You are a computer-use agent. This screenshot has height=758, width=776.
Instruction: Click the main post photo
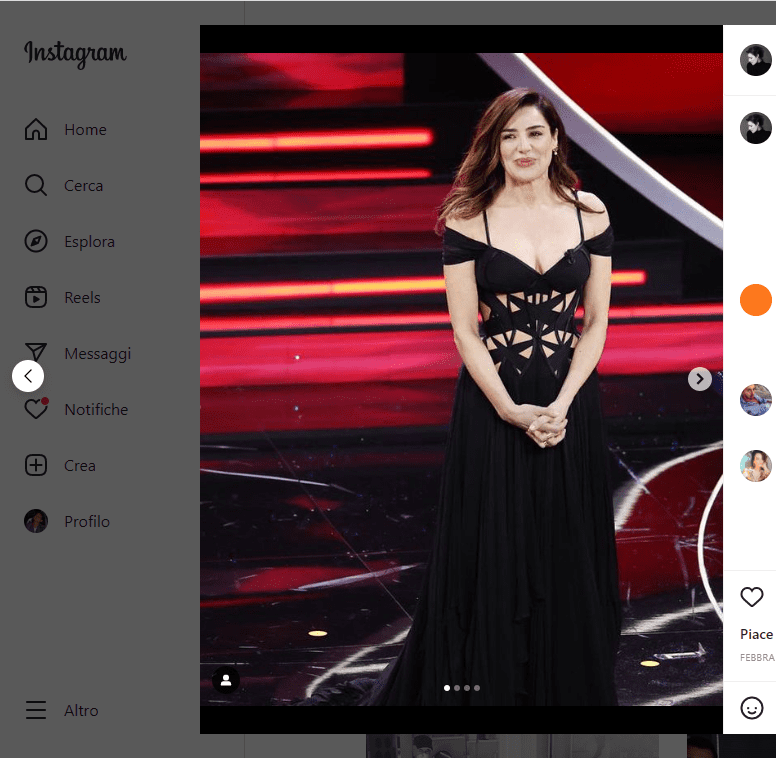[x=461, y=379]
